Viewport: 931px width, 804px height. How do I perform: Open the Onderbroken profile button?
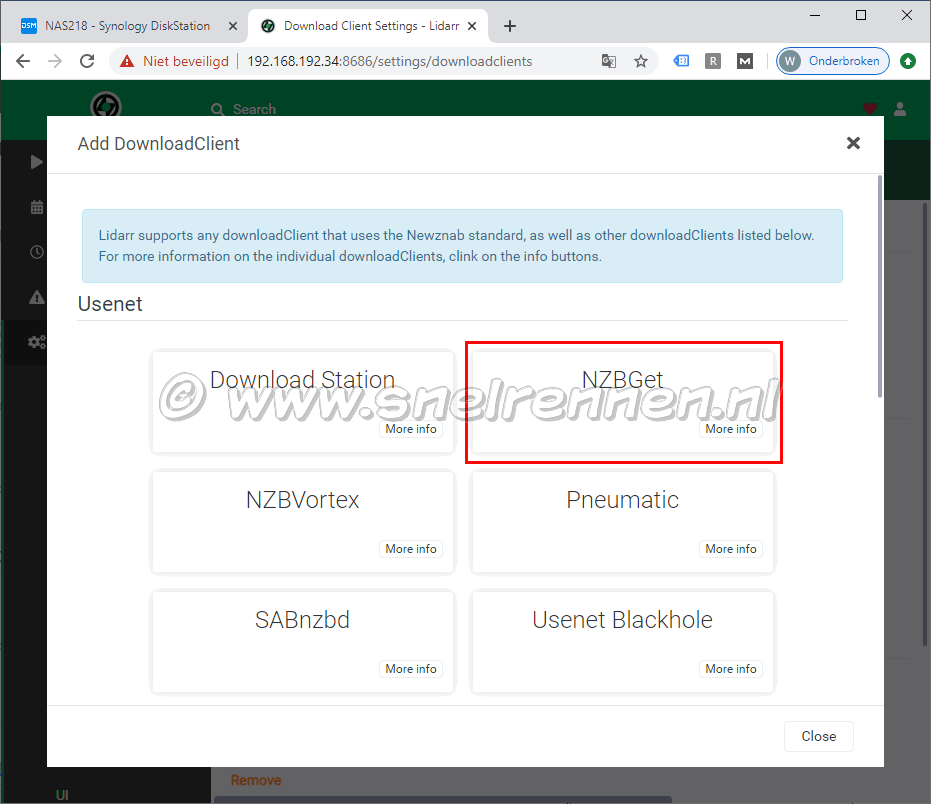pos(832,61)
